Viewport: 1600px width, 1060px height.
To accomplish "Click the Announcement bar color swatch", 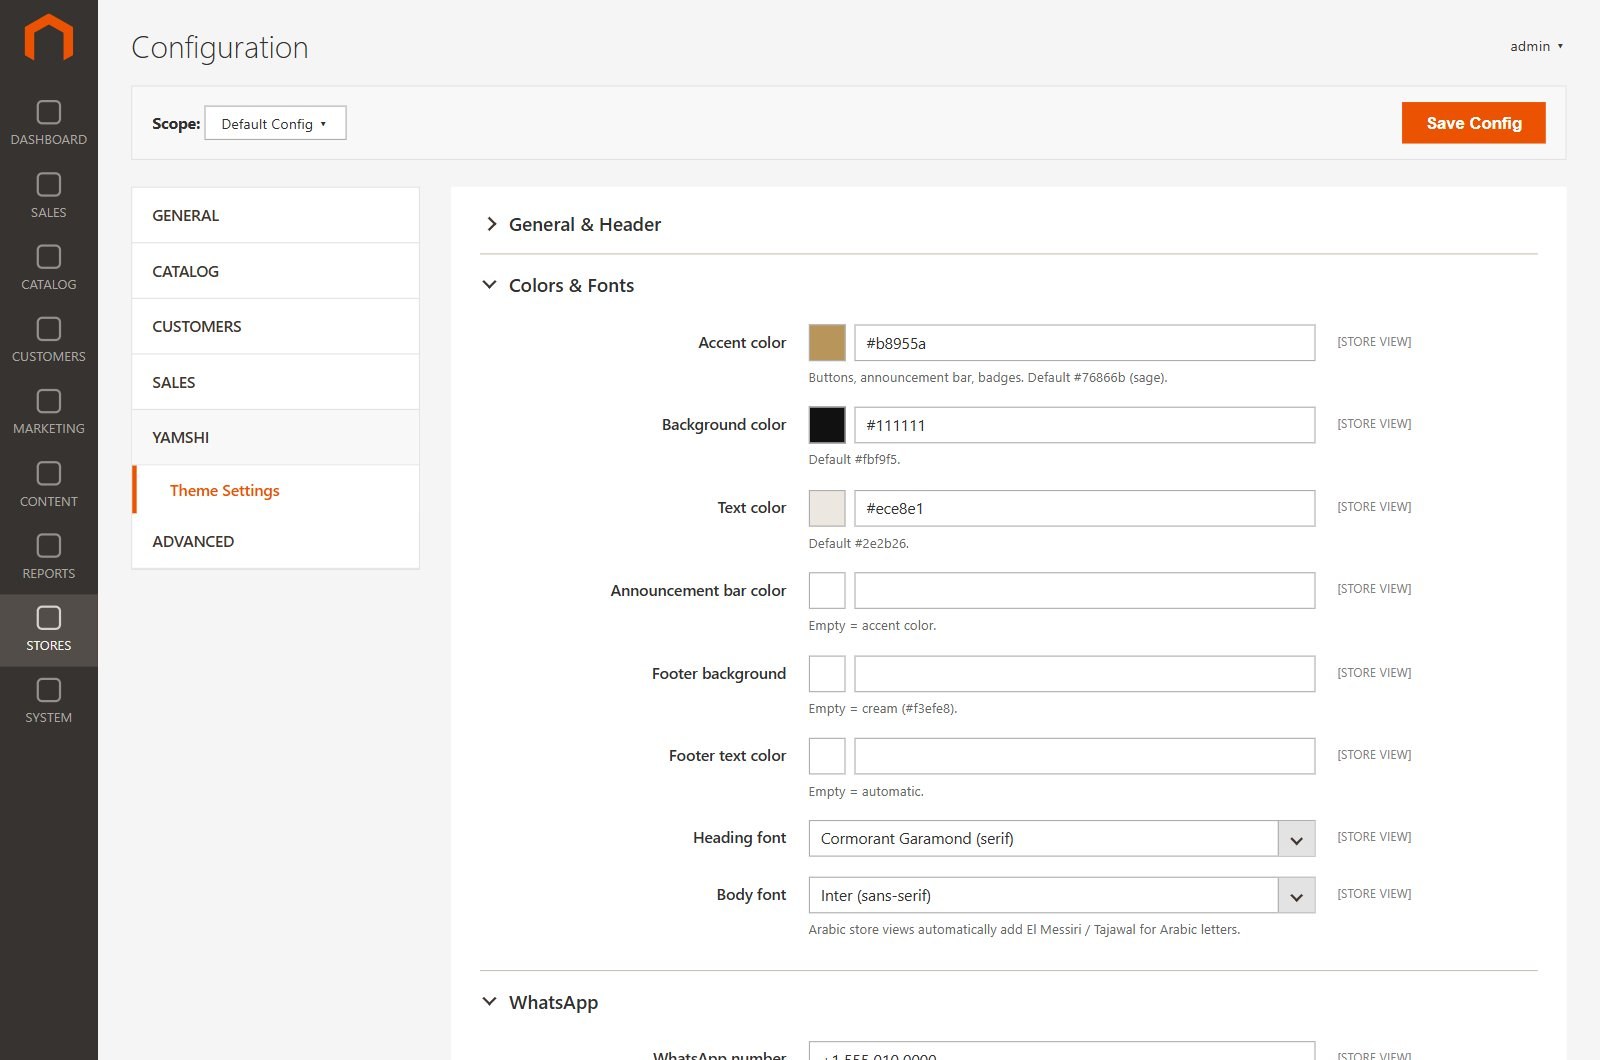I will pos(827,590).
